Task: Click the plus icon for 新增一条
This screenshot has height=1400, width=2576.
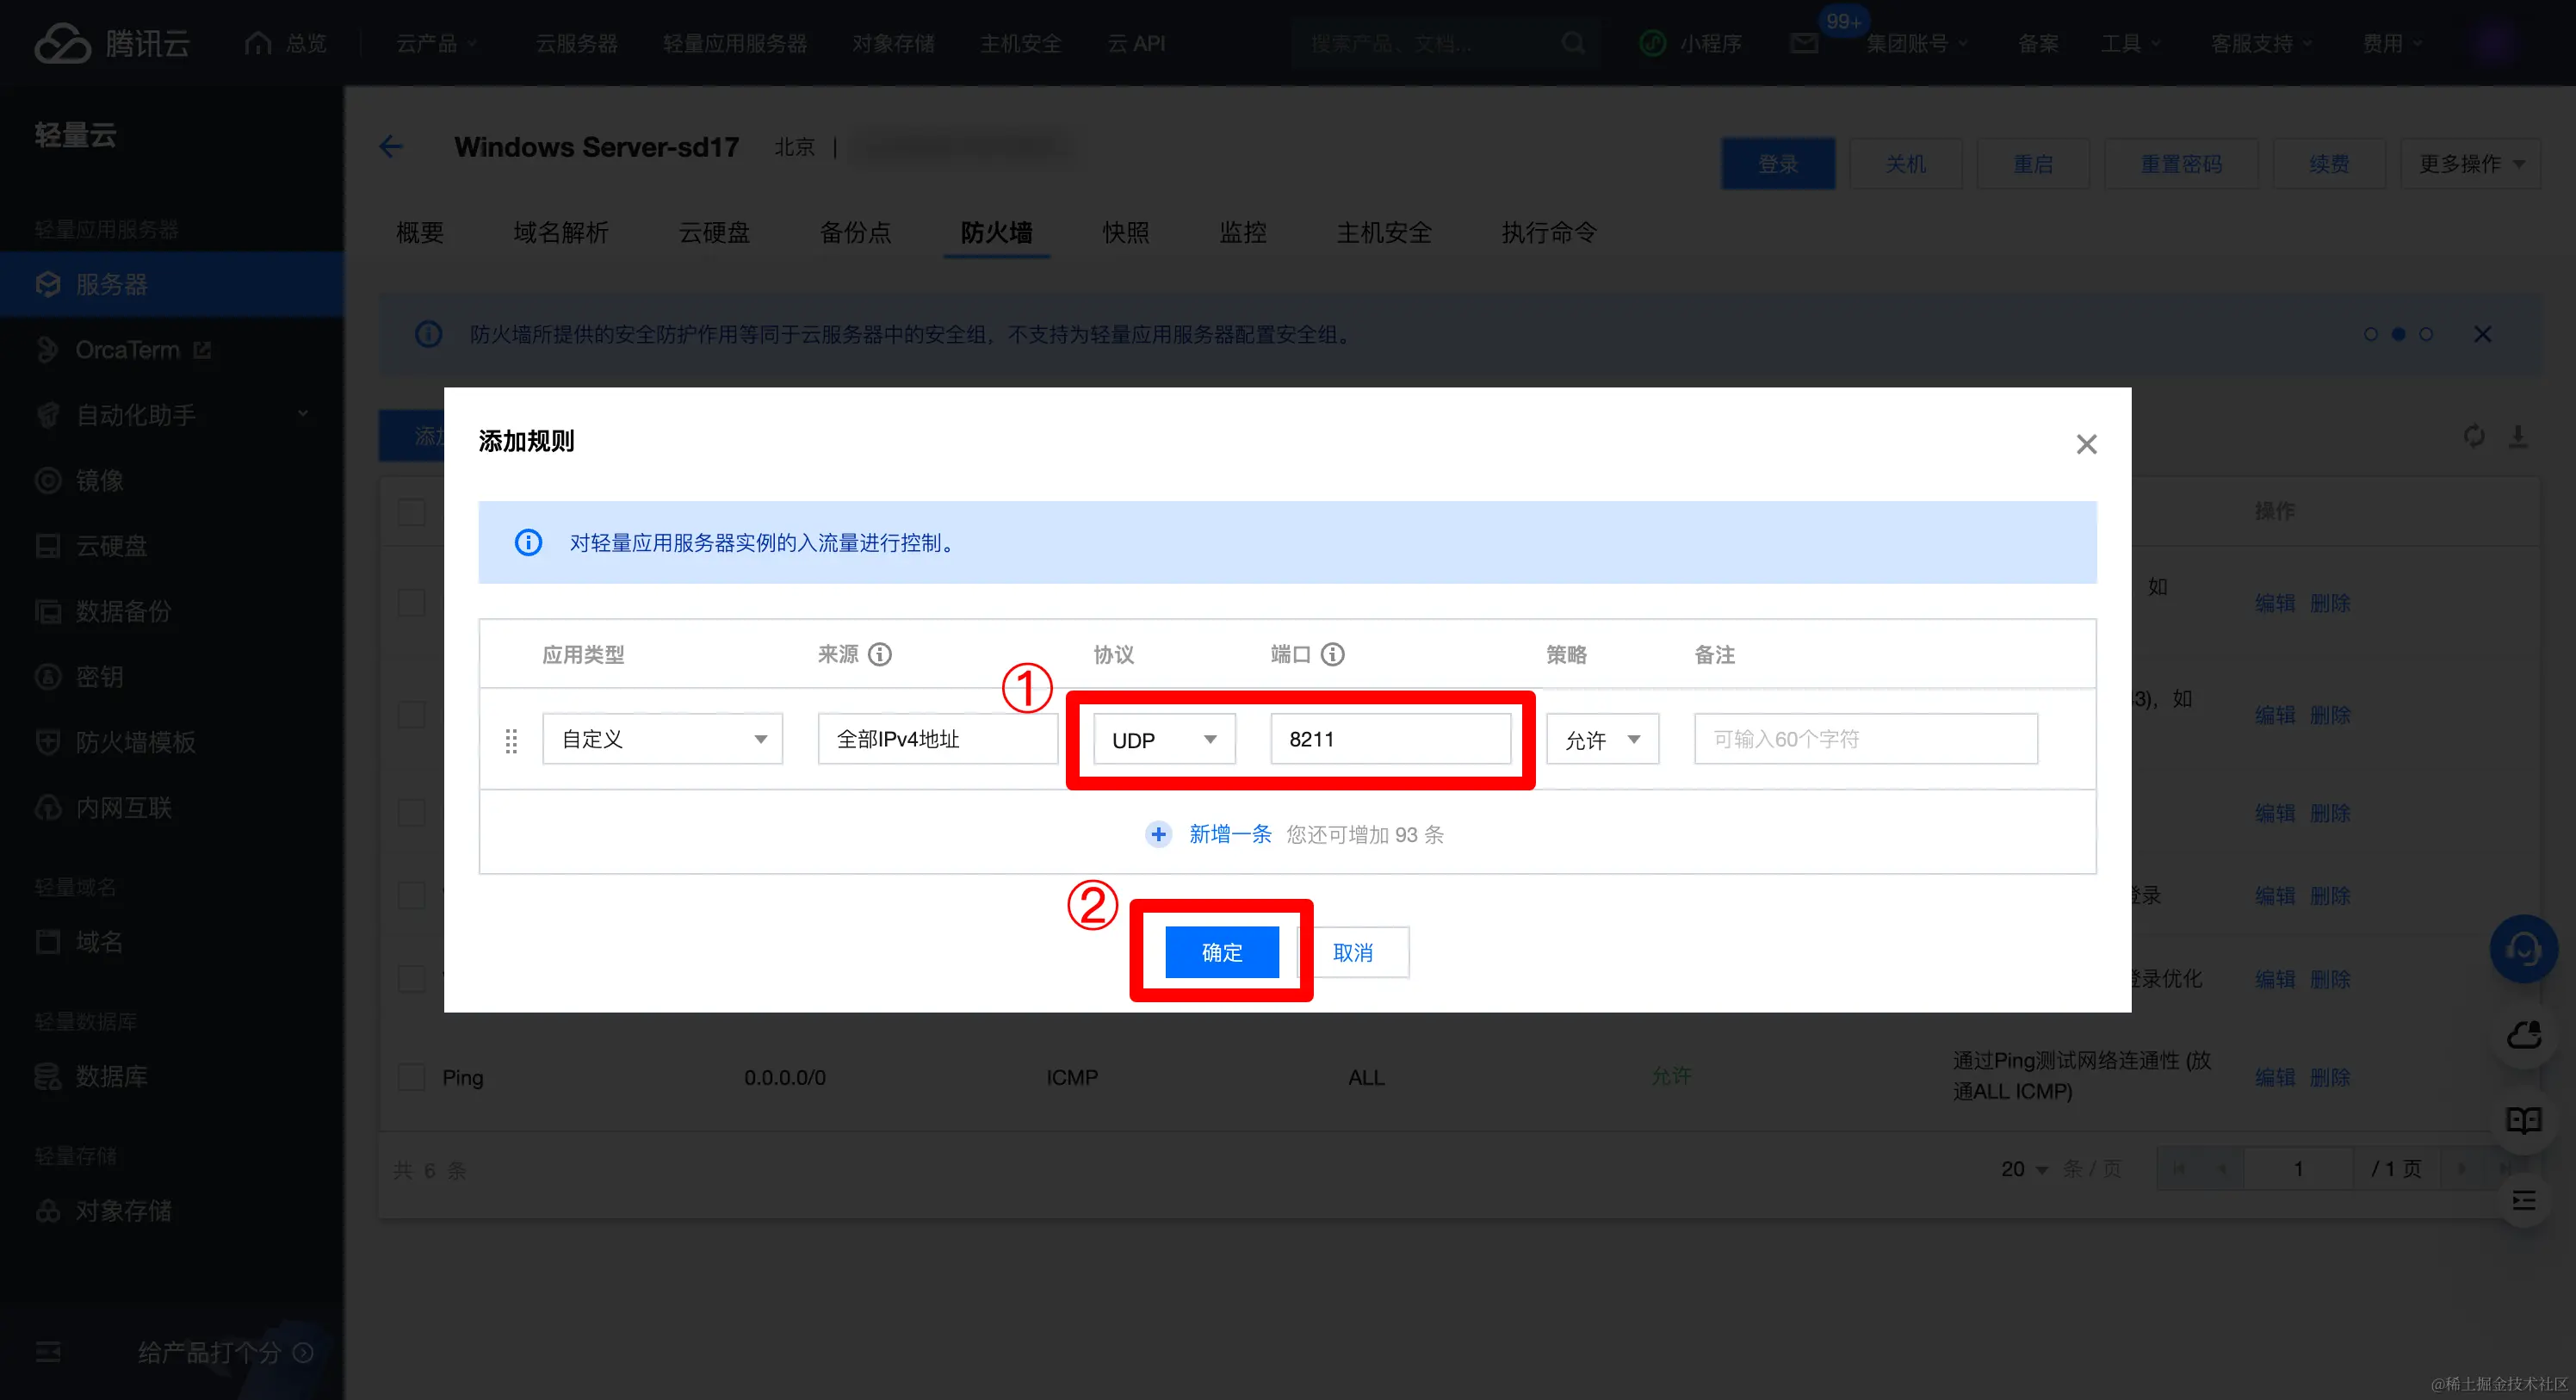Action: click(x=1158, y=834)
